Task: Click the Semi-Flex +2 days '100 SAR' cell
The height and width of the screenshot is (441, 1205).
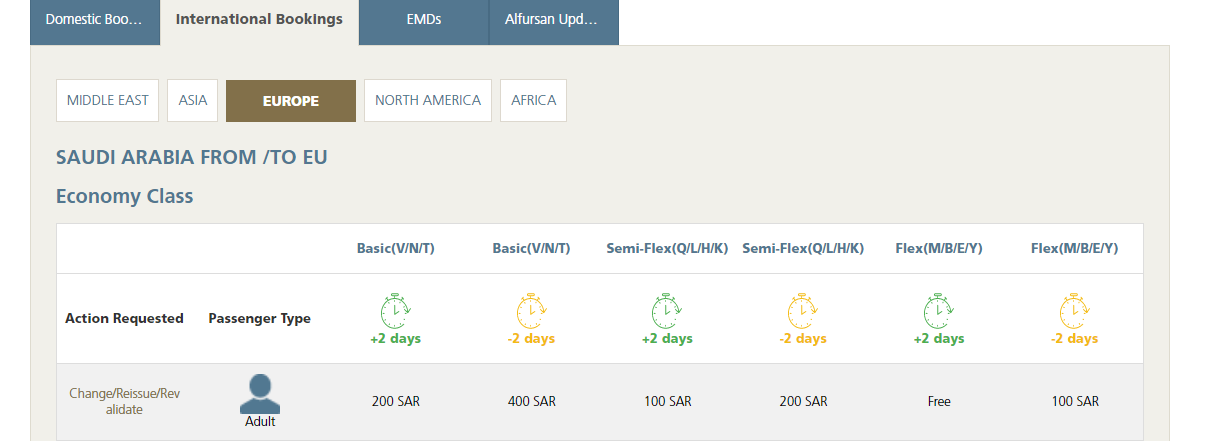Action: point(667,401)
